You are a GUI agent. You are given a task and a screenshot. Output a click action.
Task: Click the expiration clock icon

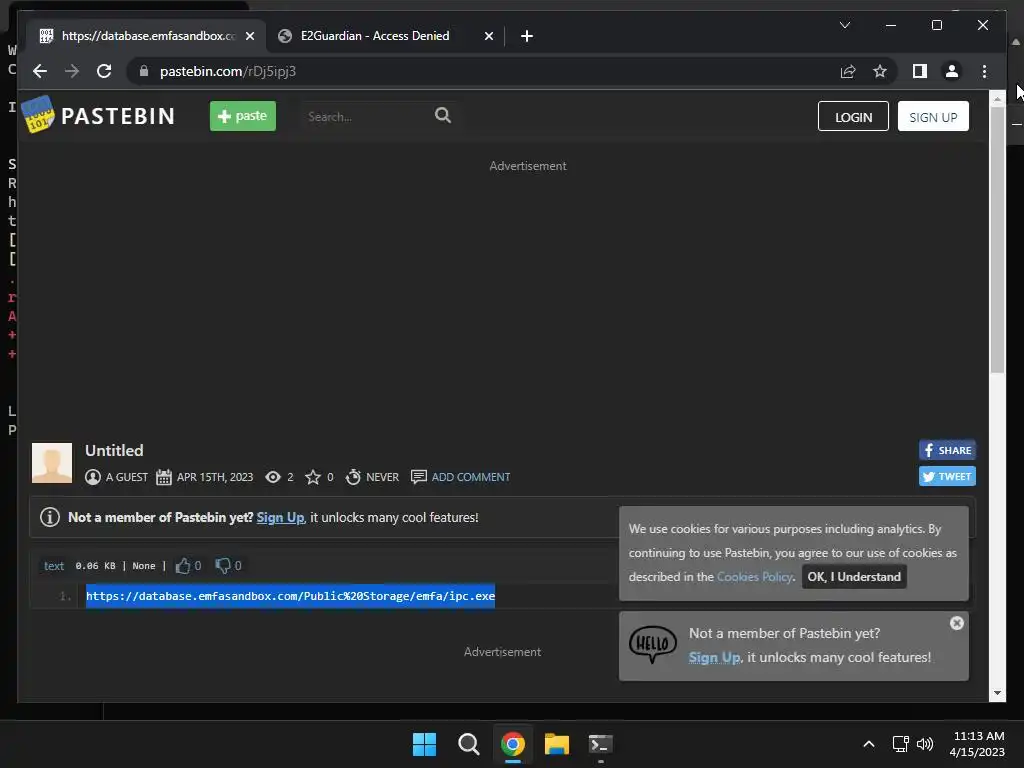353,477
